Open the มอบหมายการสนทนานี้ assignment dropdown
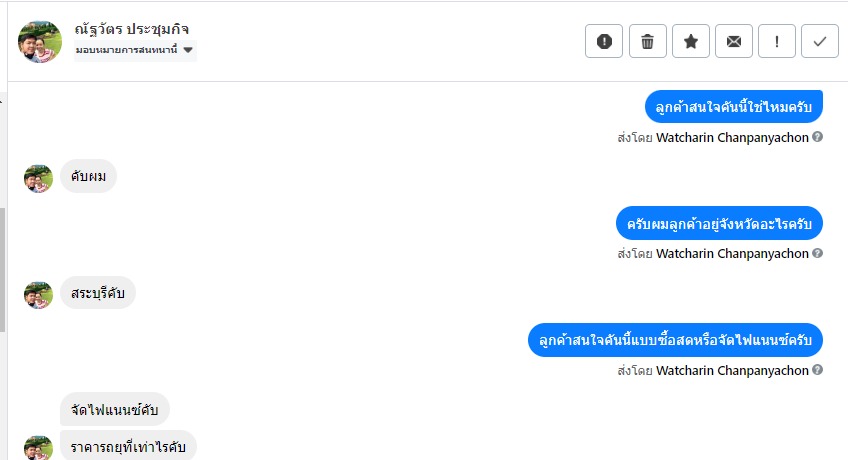The image size is (848, 460). pos(135,50)
